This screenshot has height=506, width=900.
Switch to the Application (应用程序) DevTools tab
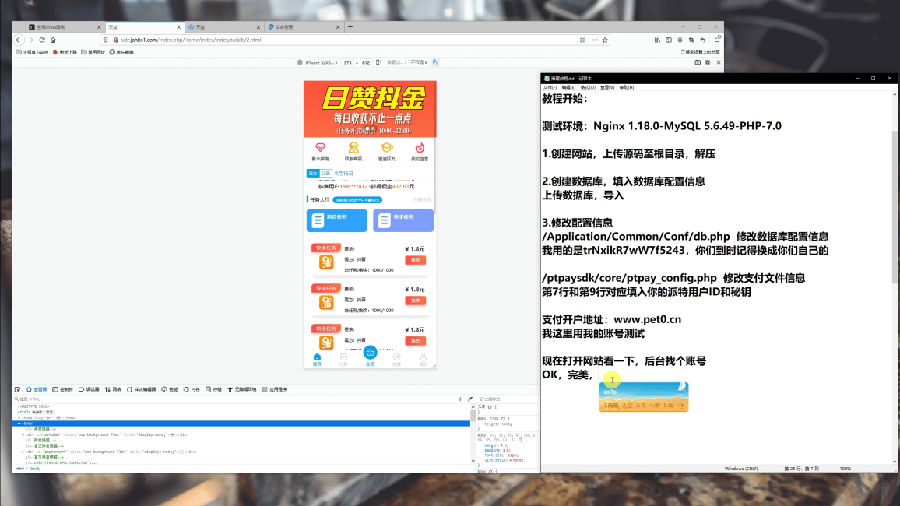(274, 390)
